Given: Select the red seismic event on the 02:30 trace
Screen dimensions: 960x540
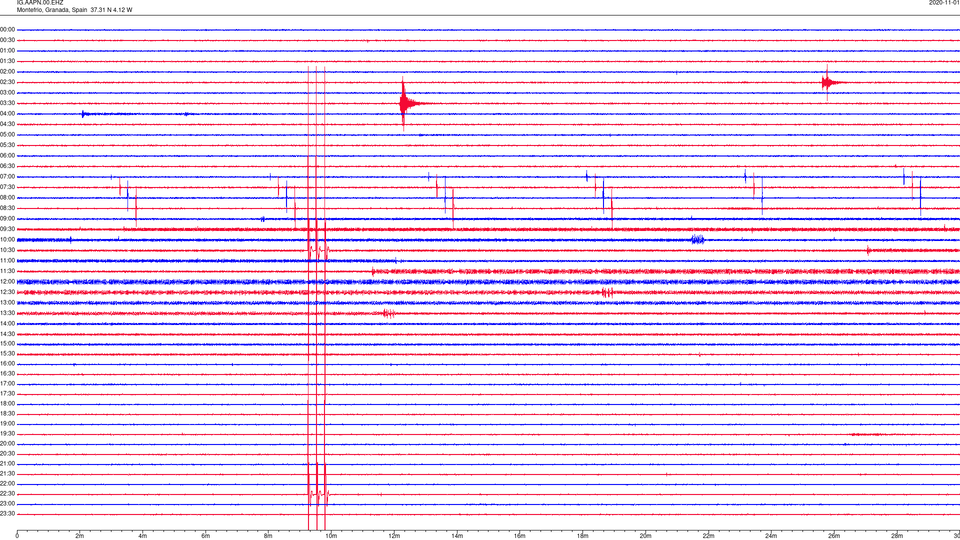Looking at the screenshot, I should (x=830, y=82).
